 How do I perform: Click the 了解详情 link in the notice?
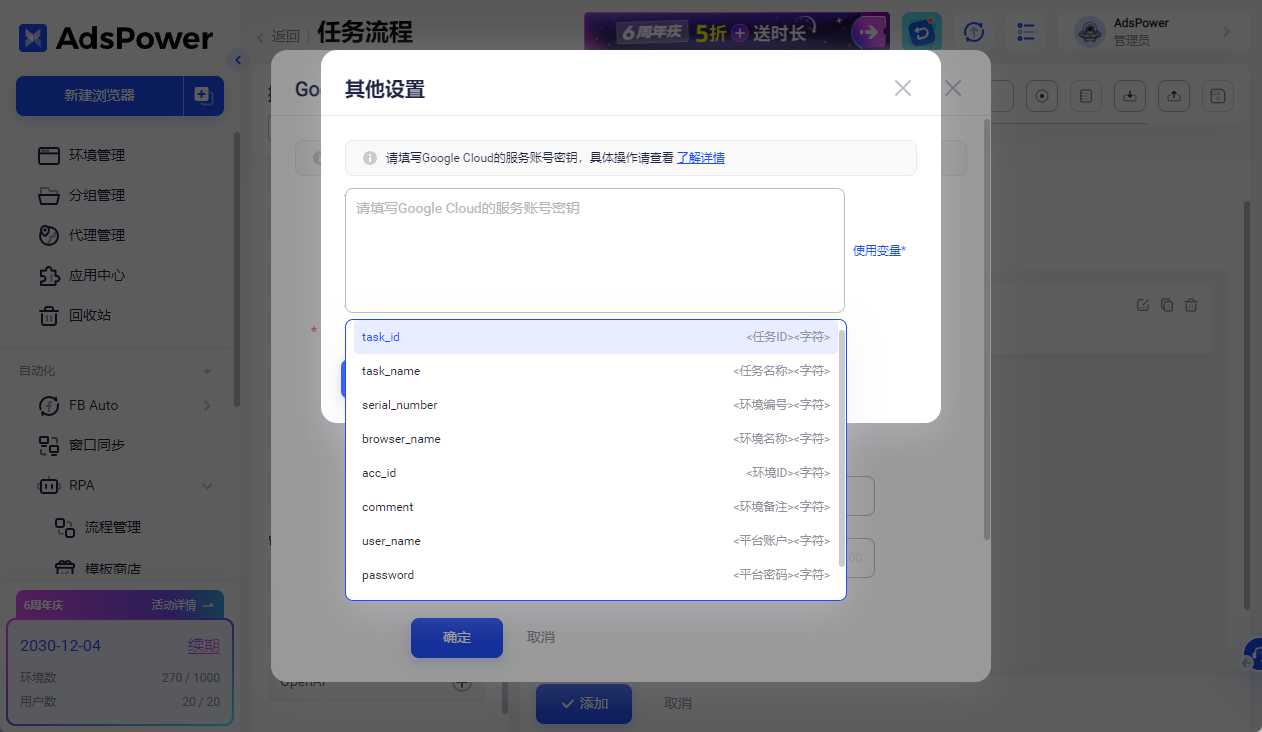click(700, 157)
